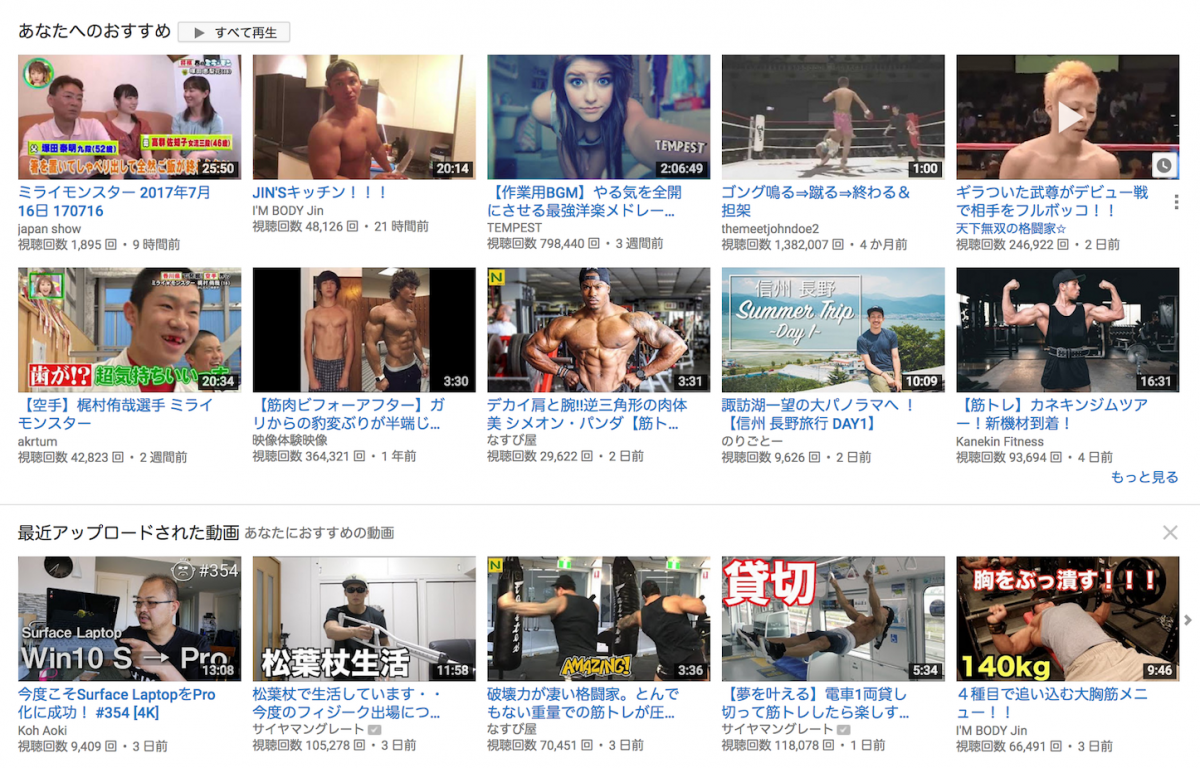Click the 140kg bench press video thumbnail
The image size is (1200, 768).
1067,620
